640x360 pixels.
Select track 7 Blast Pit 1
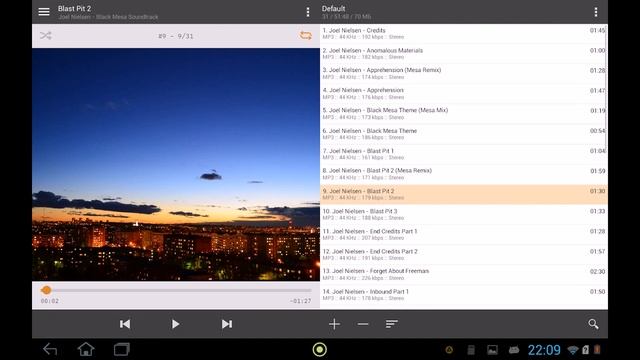(x=464, y=154)
